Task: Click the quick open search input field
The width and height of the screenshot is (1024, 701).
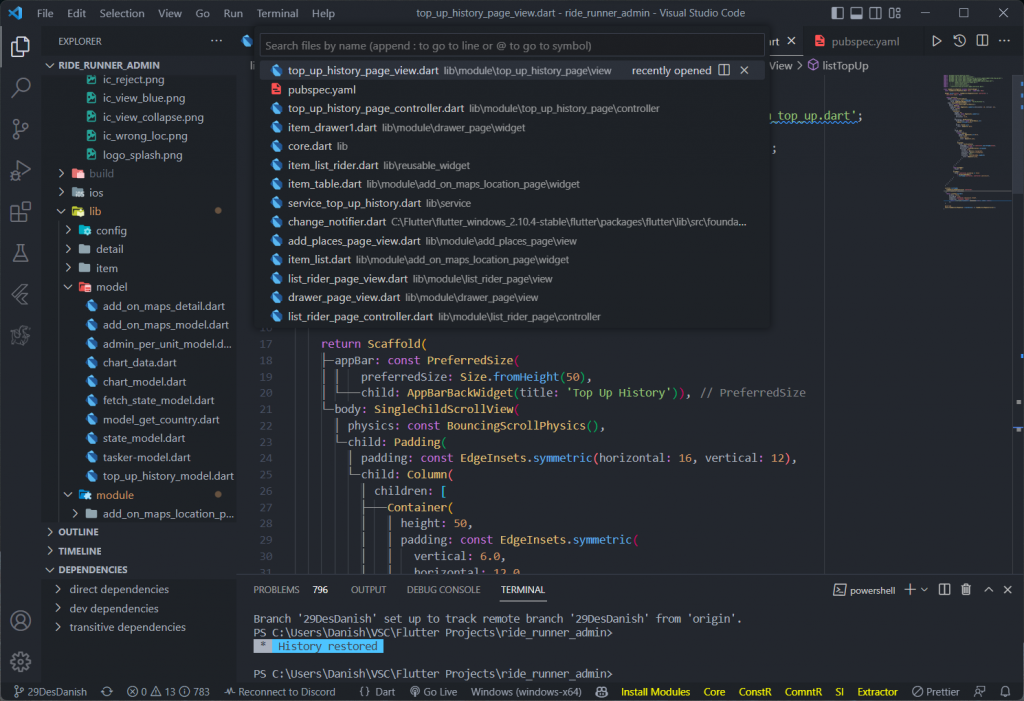Action: pyautogui.click(x=512, y=46)
